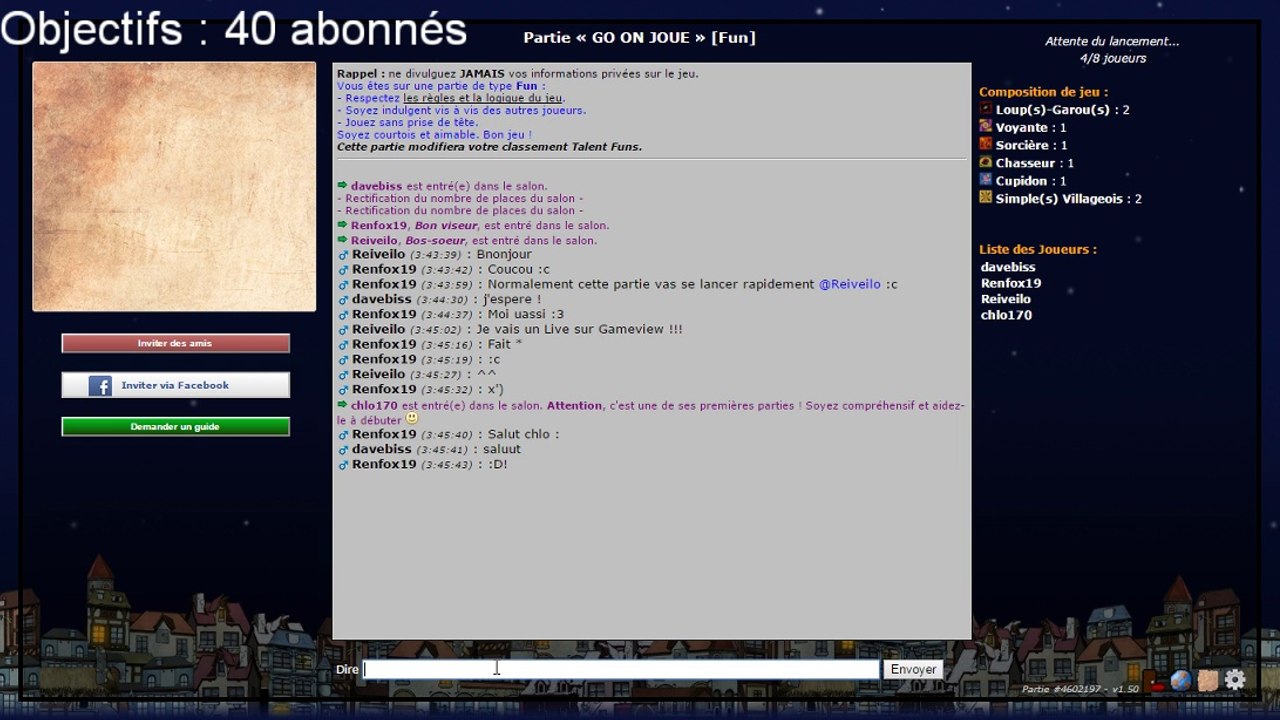This screenshot has height=720, width=1280.
Task: Click the gender icon on the 'Coucou :c' message
Action: 343,270
